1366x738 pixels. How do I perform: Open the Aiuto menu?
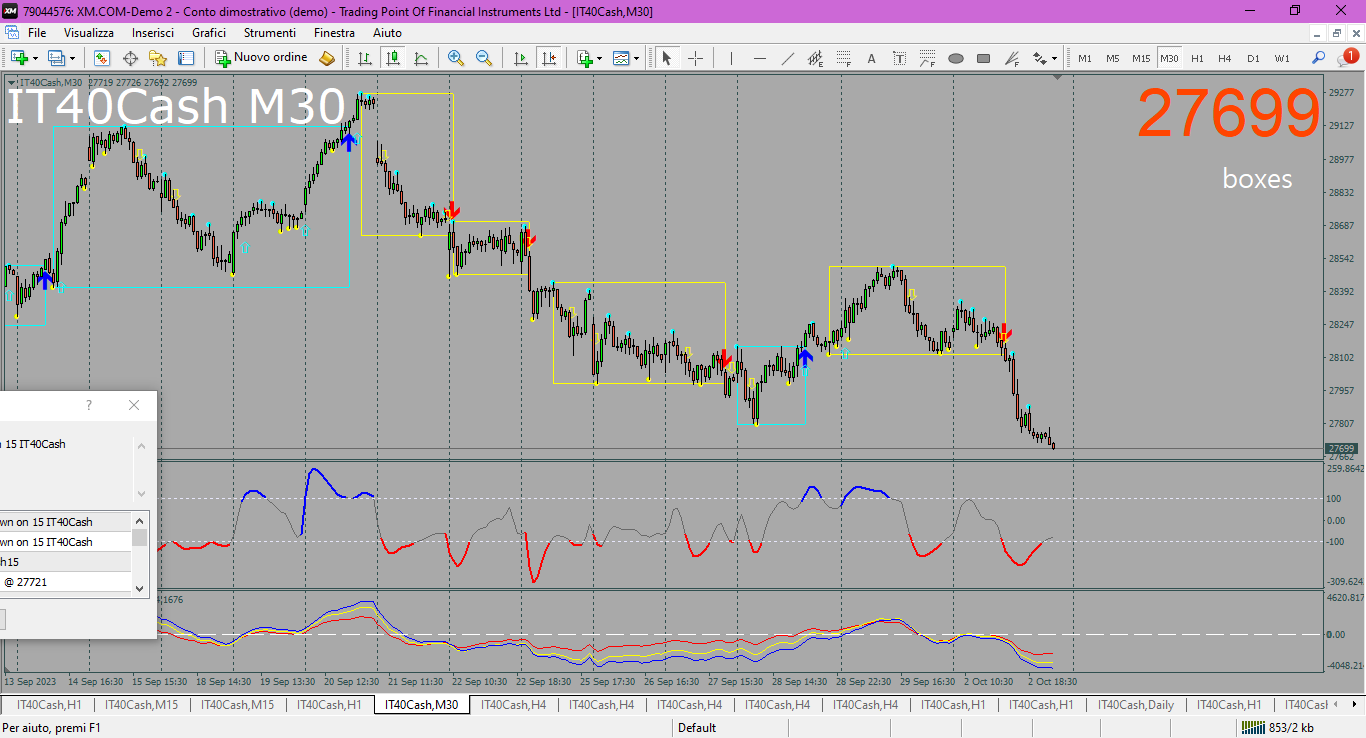click(387, 33)
